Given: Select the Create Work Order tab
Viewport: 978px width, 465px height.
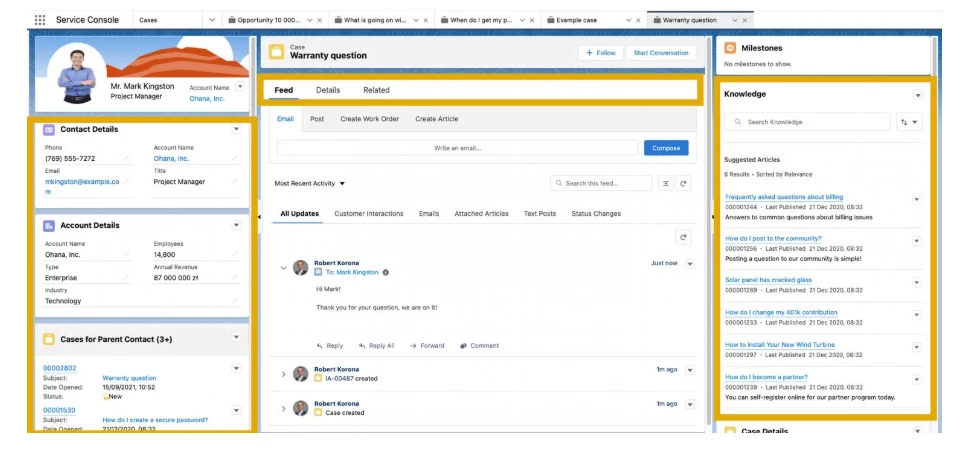Looking at the screenshot, I should pyautogui.click(x=369, y=119).
